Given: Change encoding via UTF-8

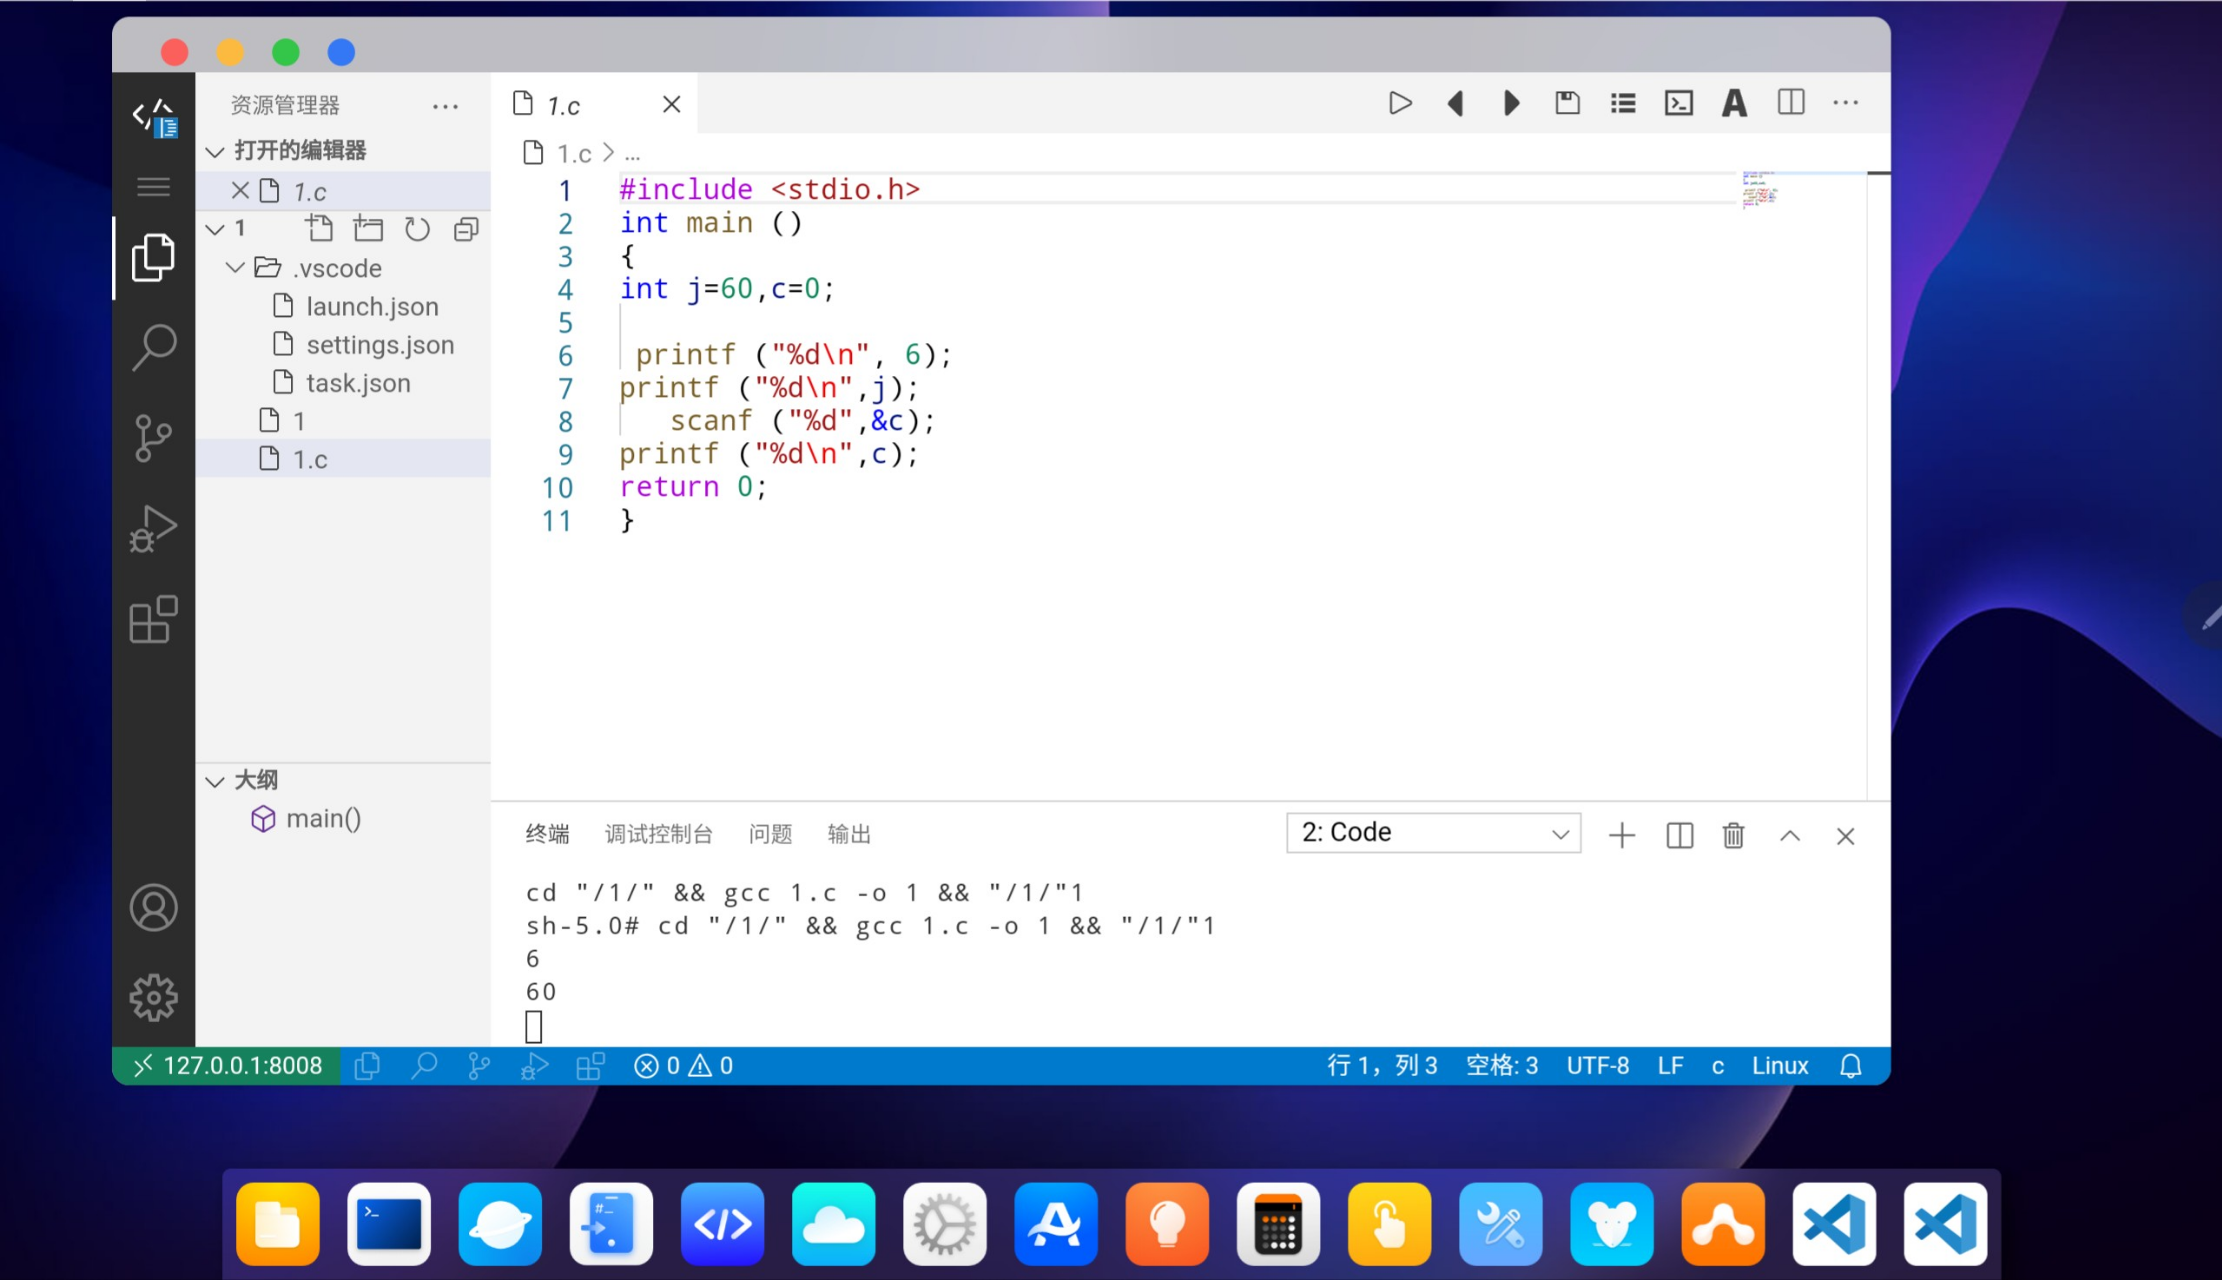Looking at the screenshot, I should [x=1597, y=1066].
